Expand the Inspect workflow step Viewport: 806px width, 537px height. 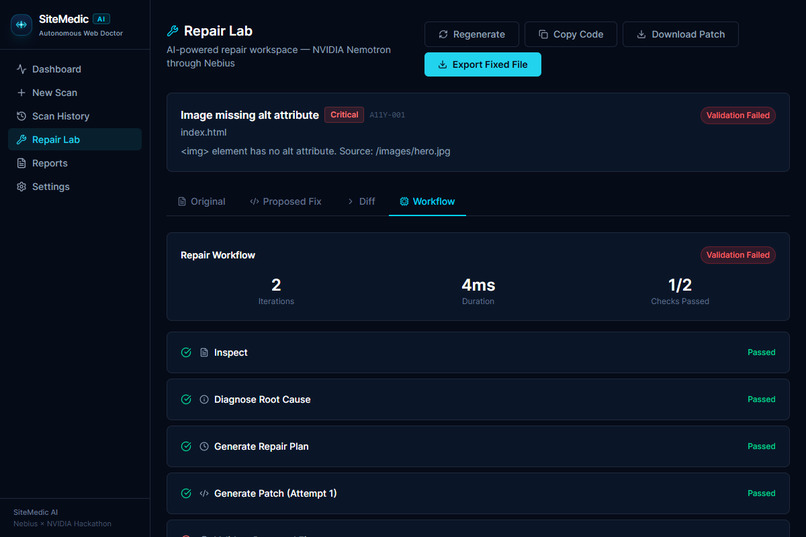[x=478, y=352]
